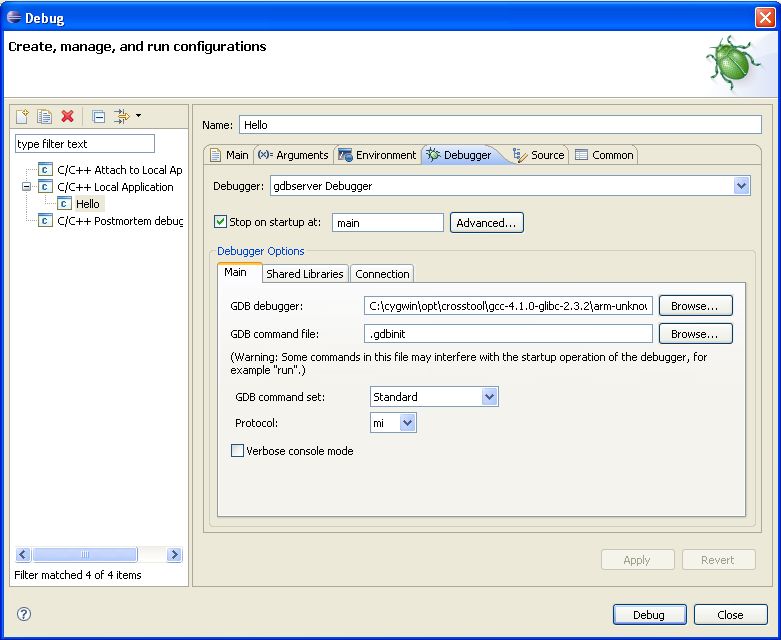Open the Debugger type dropdown

point(741,186)
